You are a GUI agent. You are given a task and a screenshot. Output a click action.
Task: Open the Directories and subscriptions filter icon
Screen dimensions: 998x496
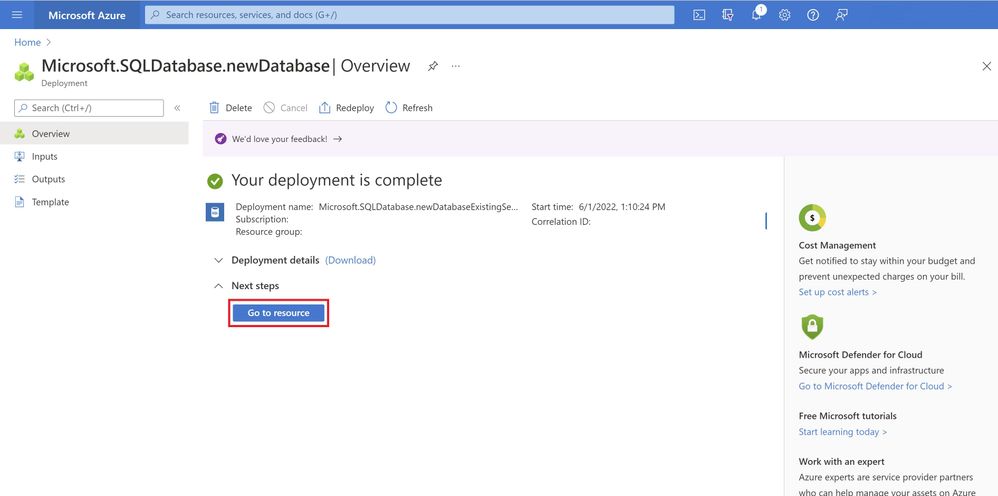coord(728,15)
